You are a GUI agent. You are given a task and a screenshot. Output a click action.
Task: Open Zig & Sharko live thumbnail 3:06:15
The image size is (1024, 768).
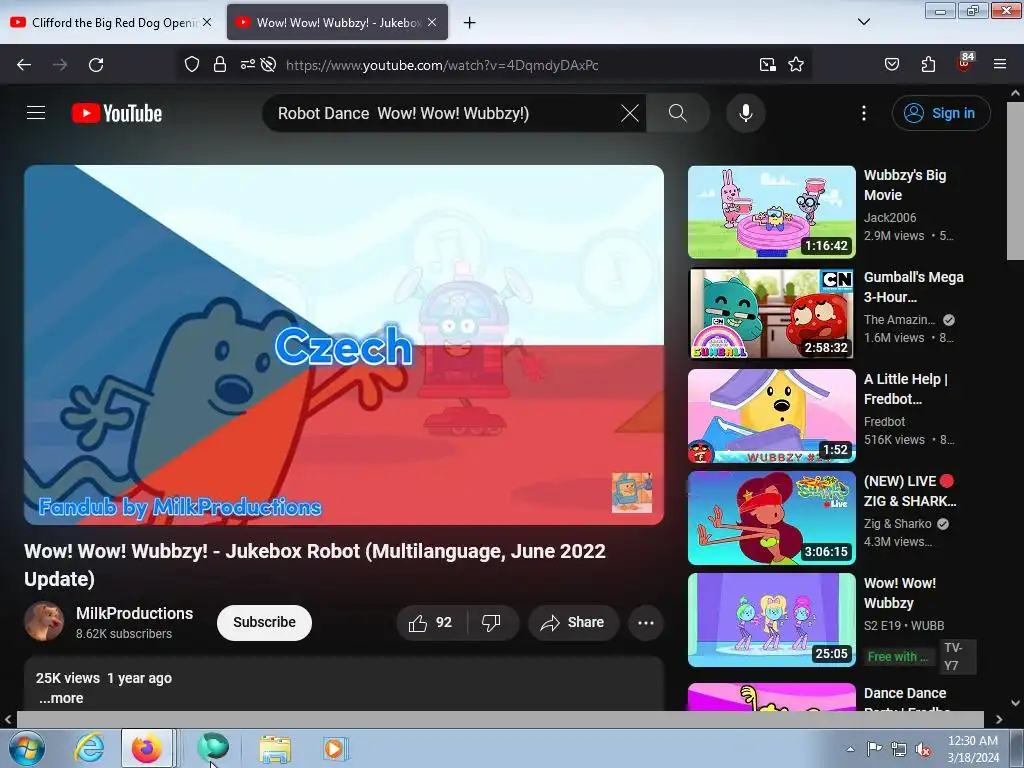click(771, 517)
